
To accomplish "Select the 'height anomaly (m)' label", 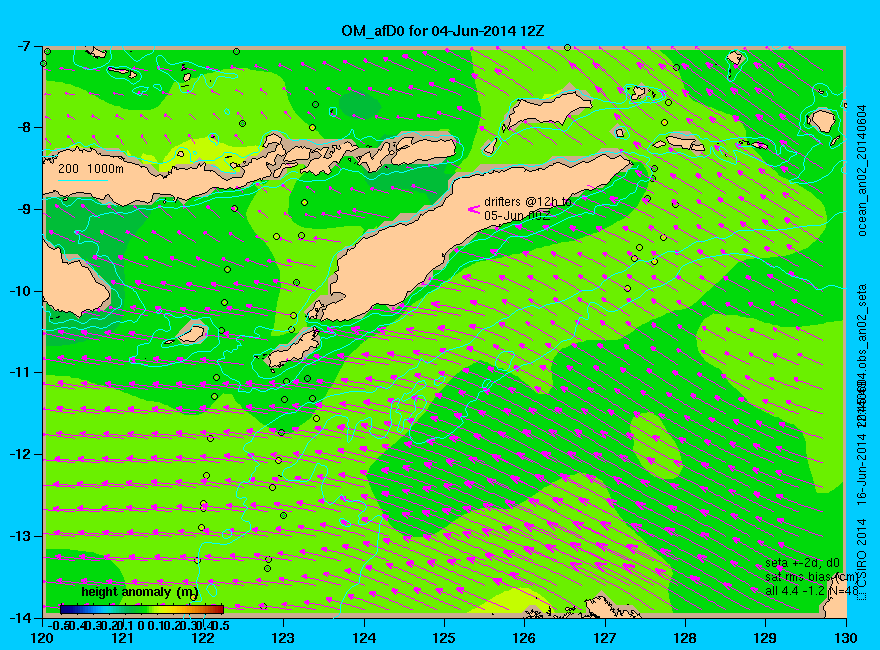I will point(140,592).
